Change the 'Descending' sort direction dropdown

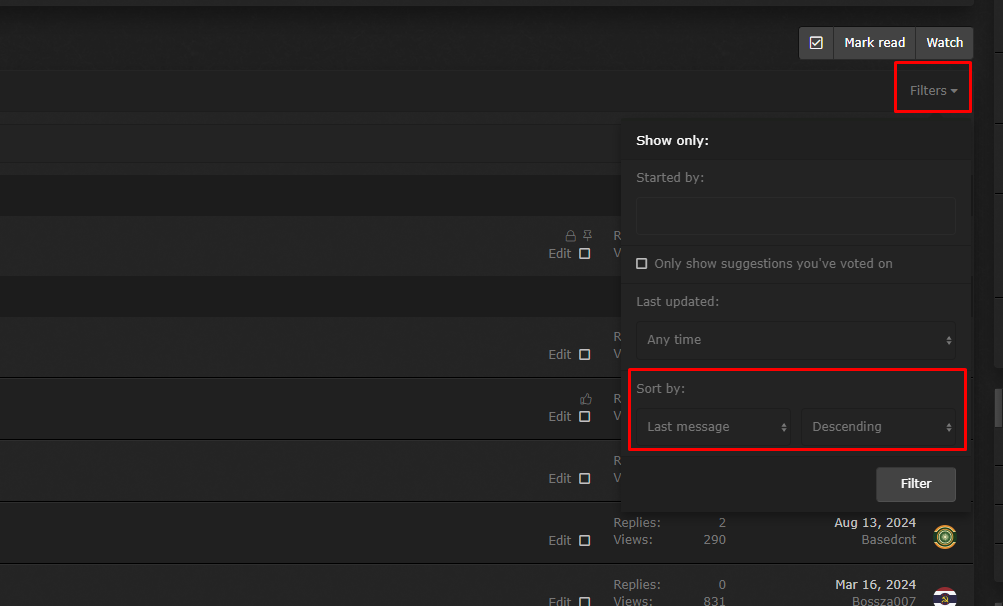point(878,427)
